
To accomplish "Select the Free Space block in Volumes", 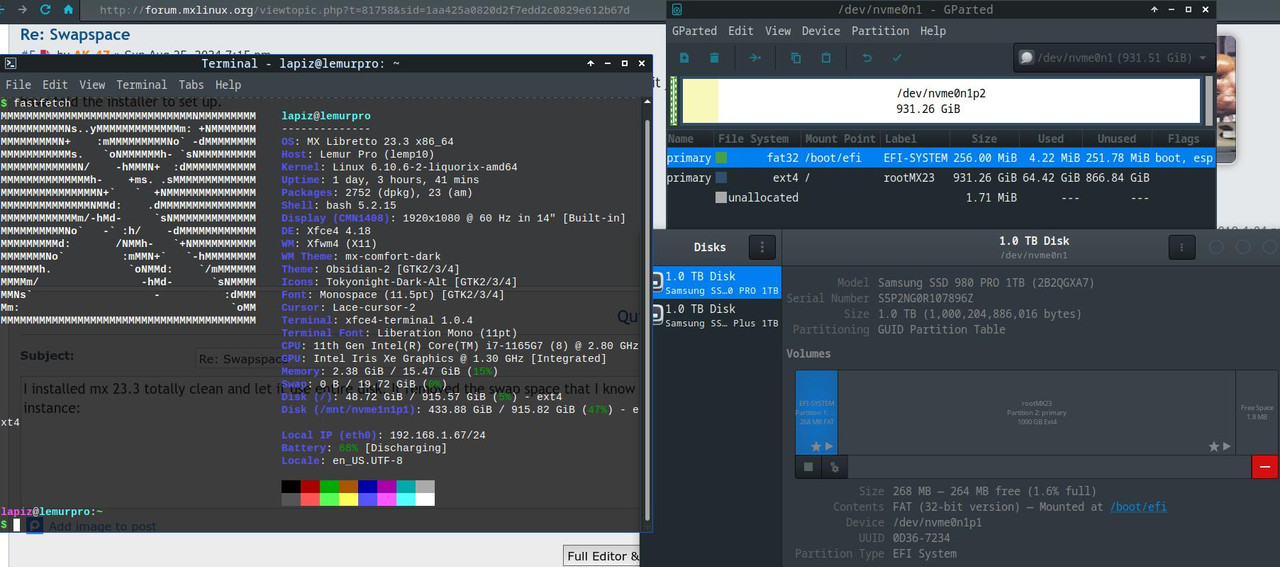I will coord(1256,413).
